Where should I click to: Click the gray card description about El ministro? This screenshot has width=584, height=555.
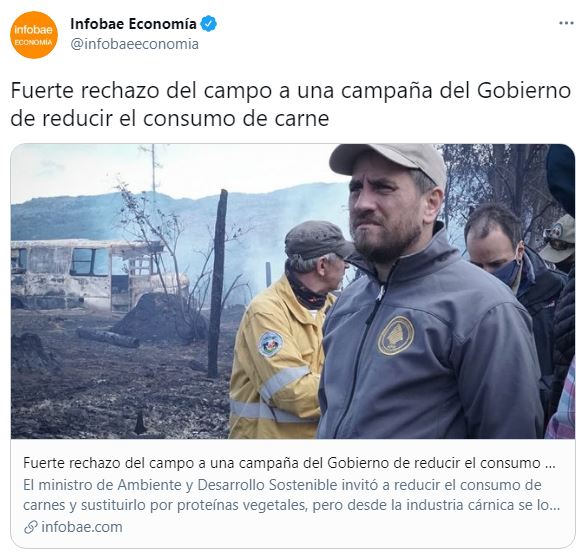point(292,495)
